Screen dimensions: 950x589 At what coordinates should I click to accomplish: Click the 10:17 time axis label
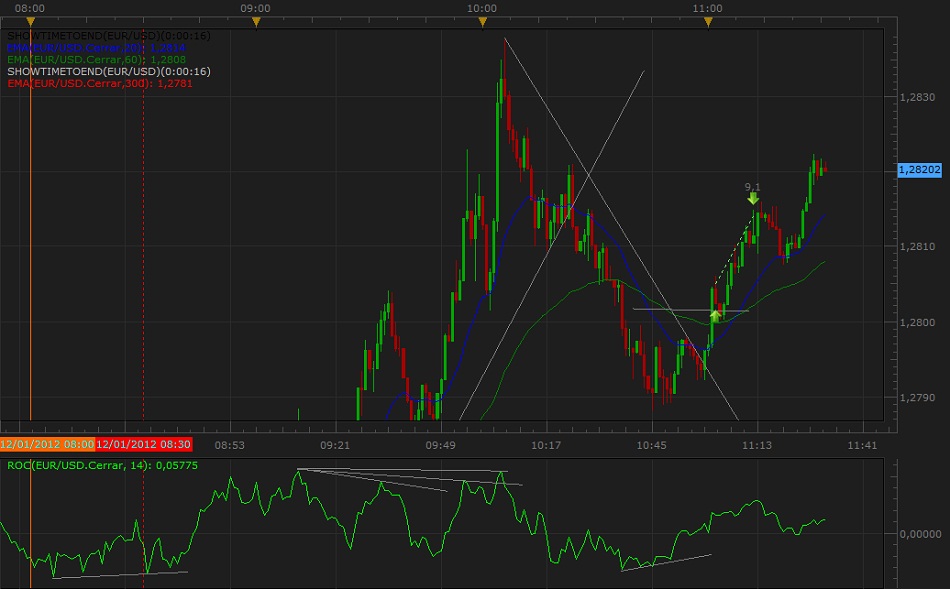pyautogui.click(x=546, y=445)
